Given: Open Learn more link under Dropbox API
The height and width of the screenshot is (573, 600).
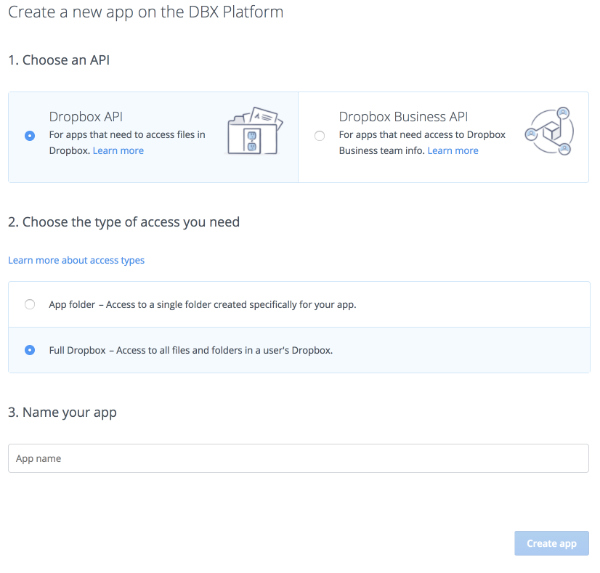Looking at the screenshot, I should coord(118,150).
